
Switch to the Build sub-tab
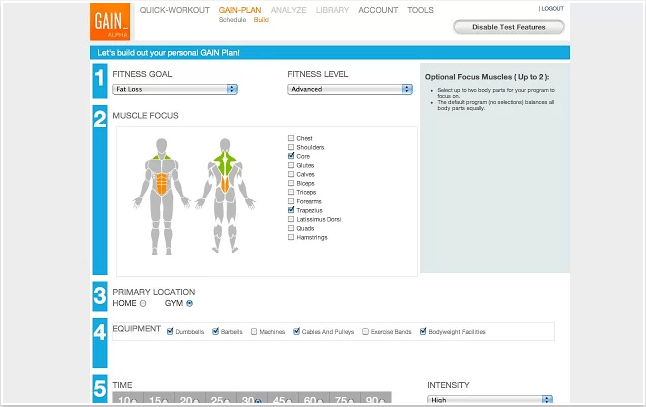261,20
